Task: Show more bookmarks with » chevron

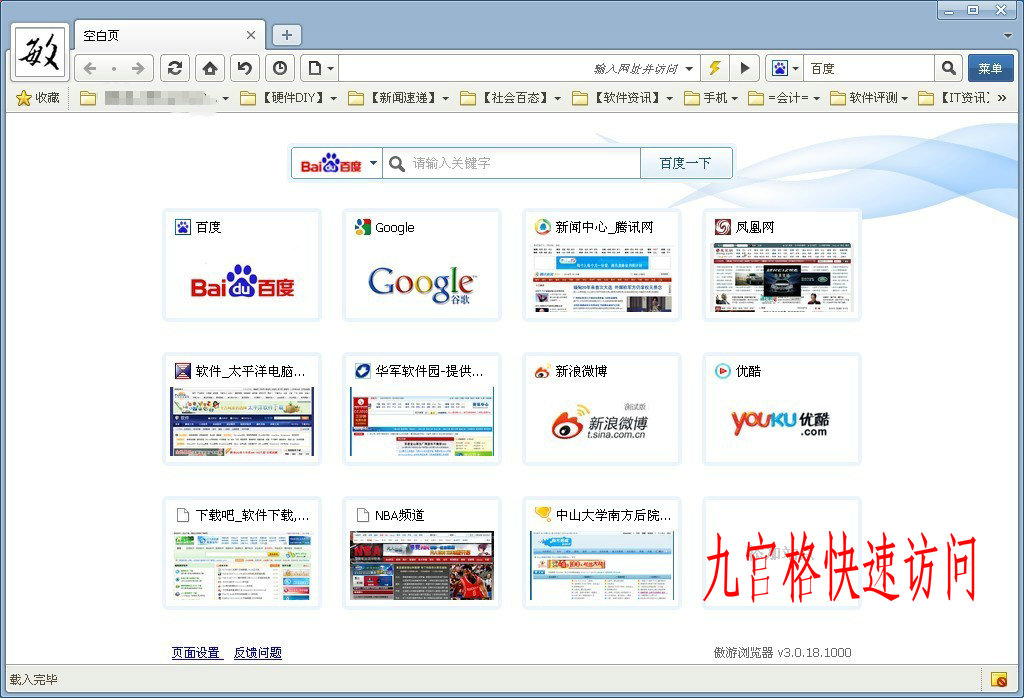Action: 1002,98
